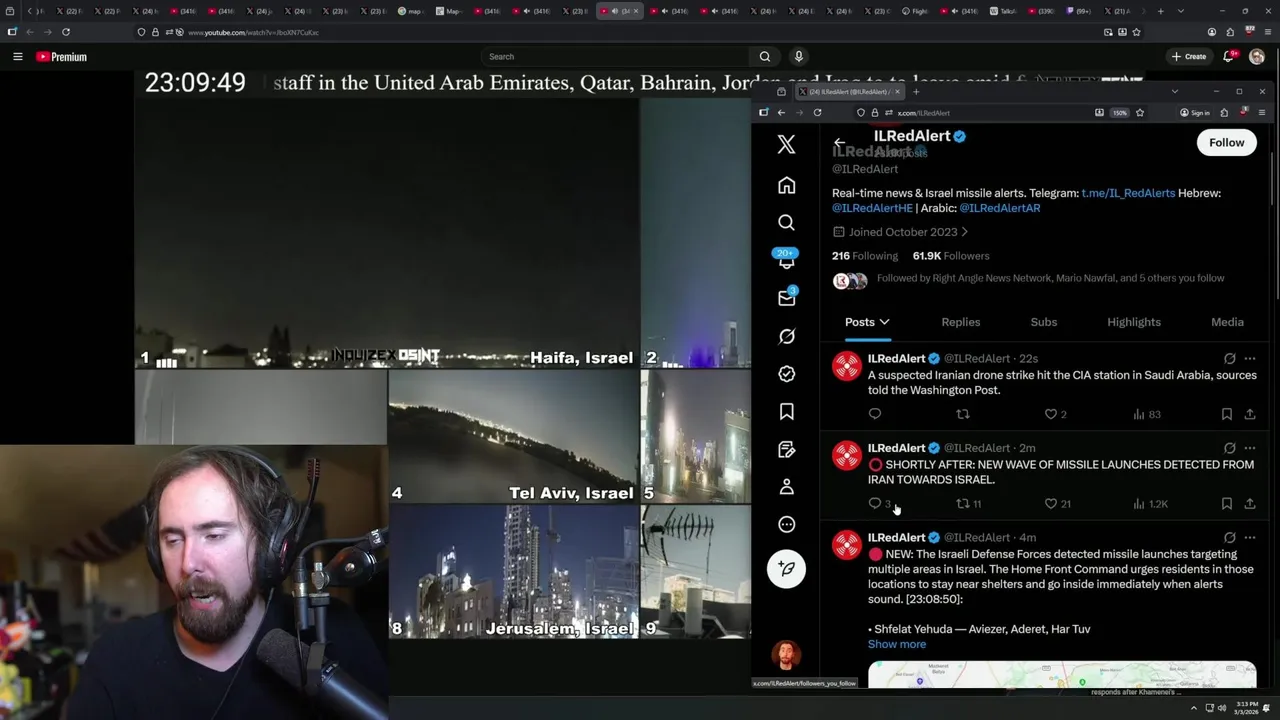This screenshot has height=720, width=1280.
Task: Click the X logo in sidebar
Action: [x=787, y=145]
